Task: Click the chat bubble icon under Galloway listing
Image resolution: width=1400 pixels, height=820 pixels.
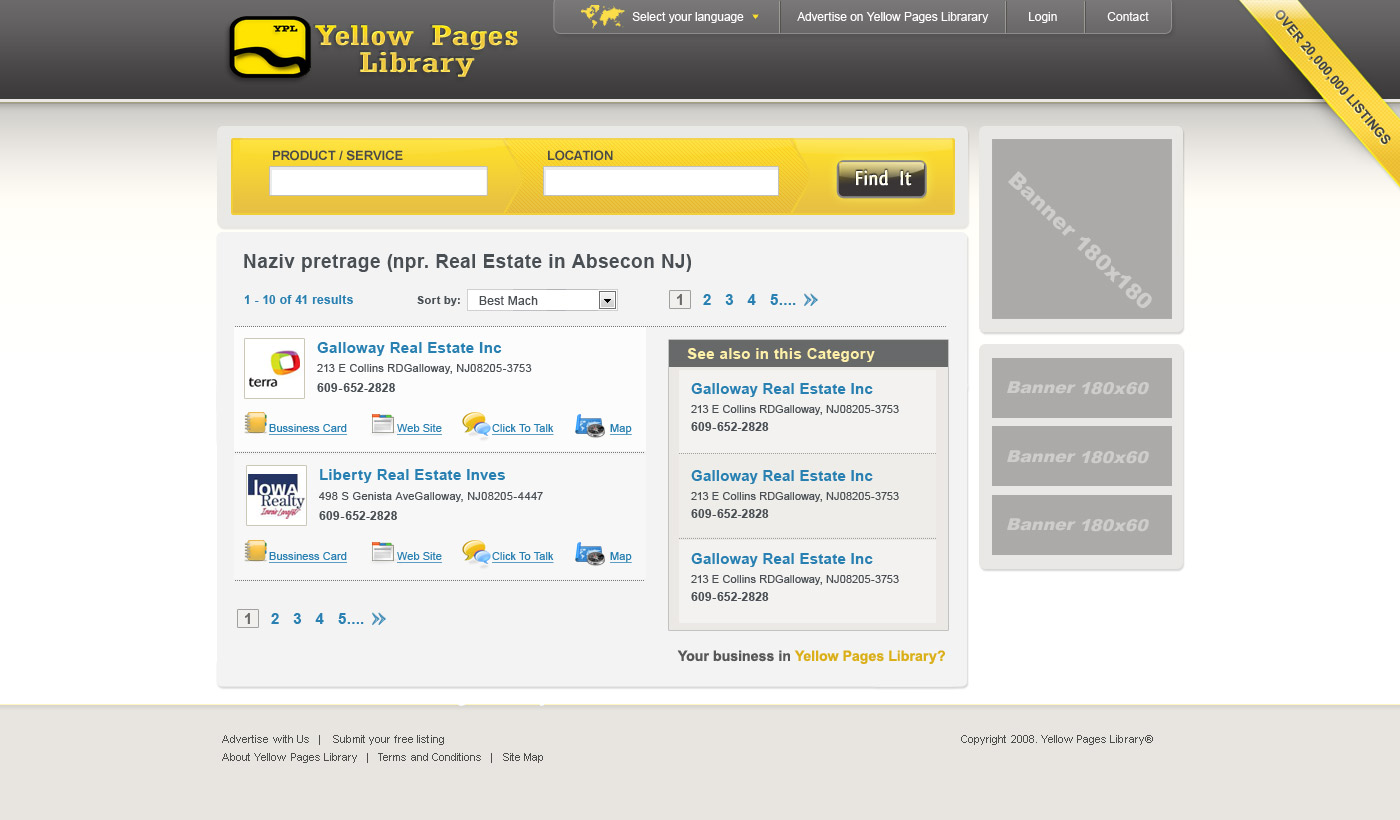Action: pyautogui.click(x=476, y=425)
